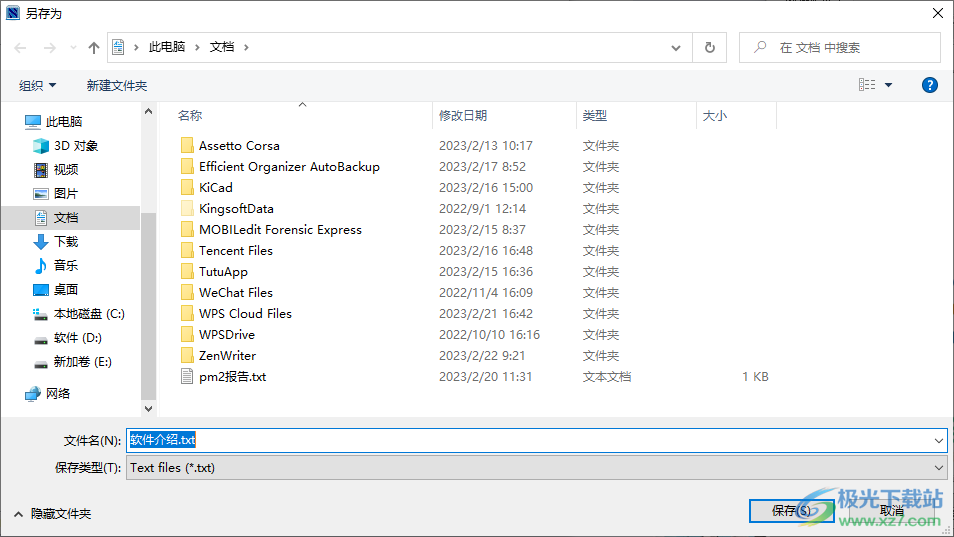Image resolution: width=954 pixels, height=537 pixels.
Task: Close the 另存为 dialog
Action: coord(938,13)
